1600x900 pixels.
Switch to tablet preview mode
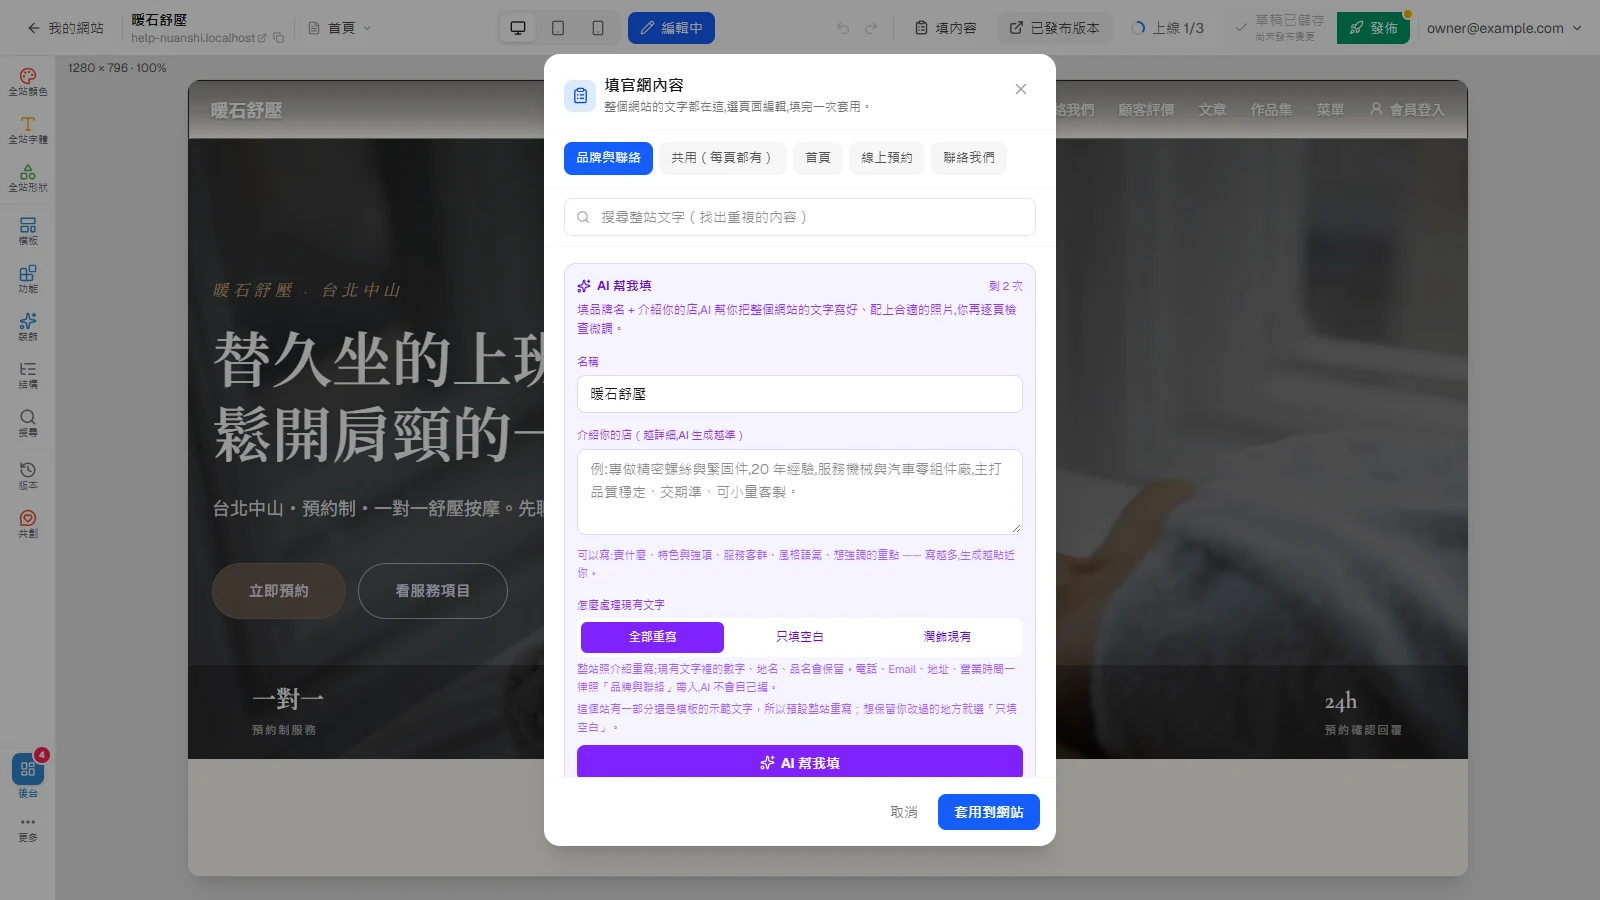click(558, 28)
